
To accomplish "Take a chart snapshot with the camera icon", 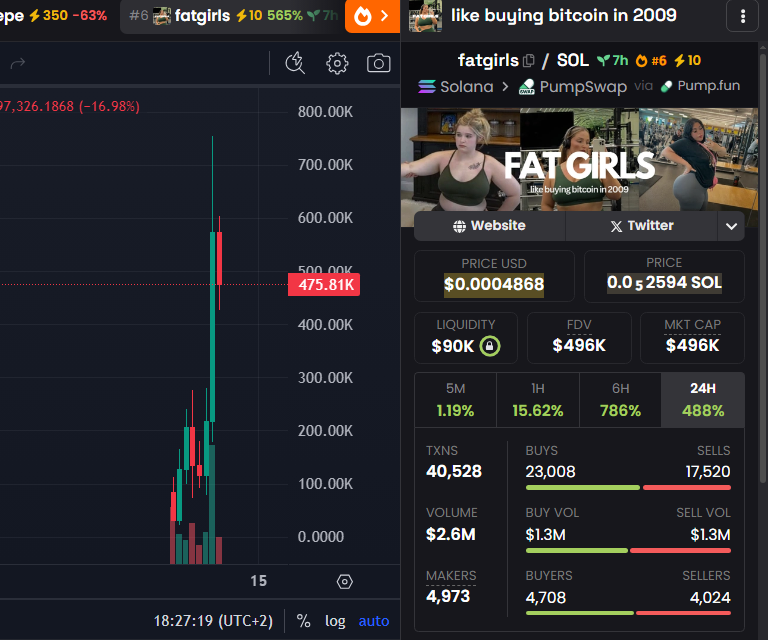I will pos(378,64).
